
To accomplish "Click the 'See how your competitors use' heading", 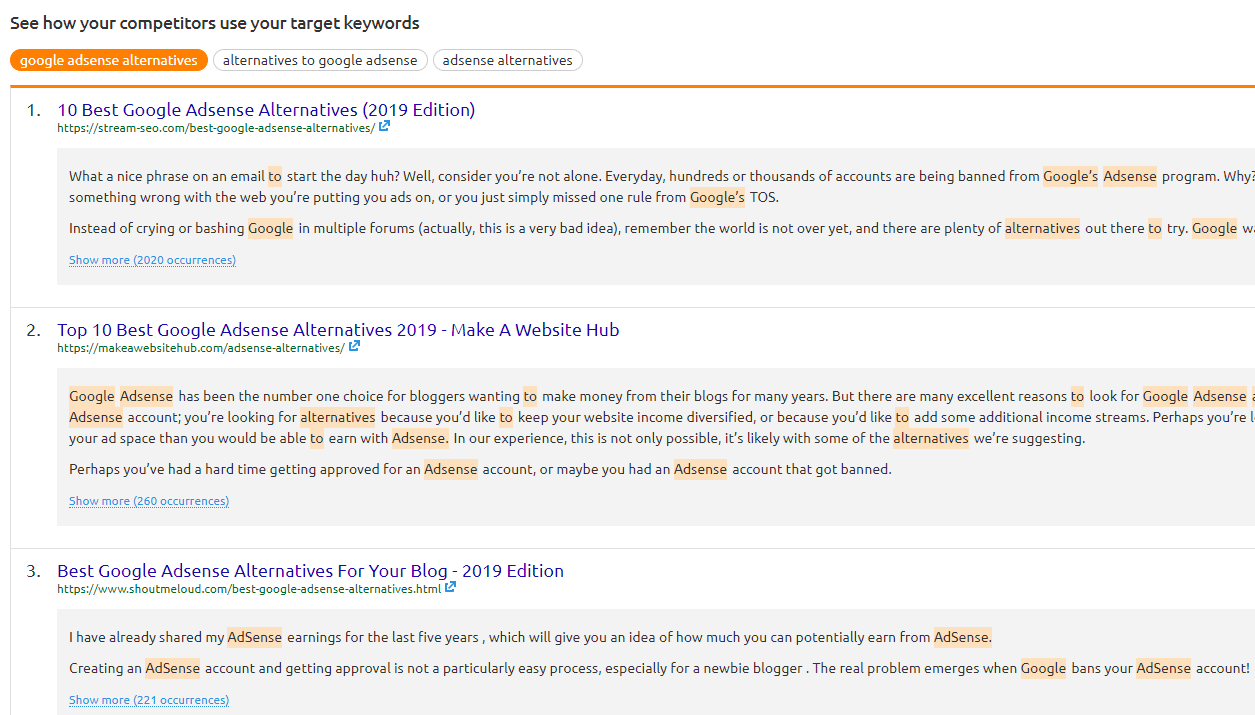I will 215,22.
